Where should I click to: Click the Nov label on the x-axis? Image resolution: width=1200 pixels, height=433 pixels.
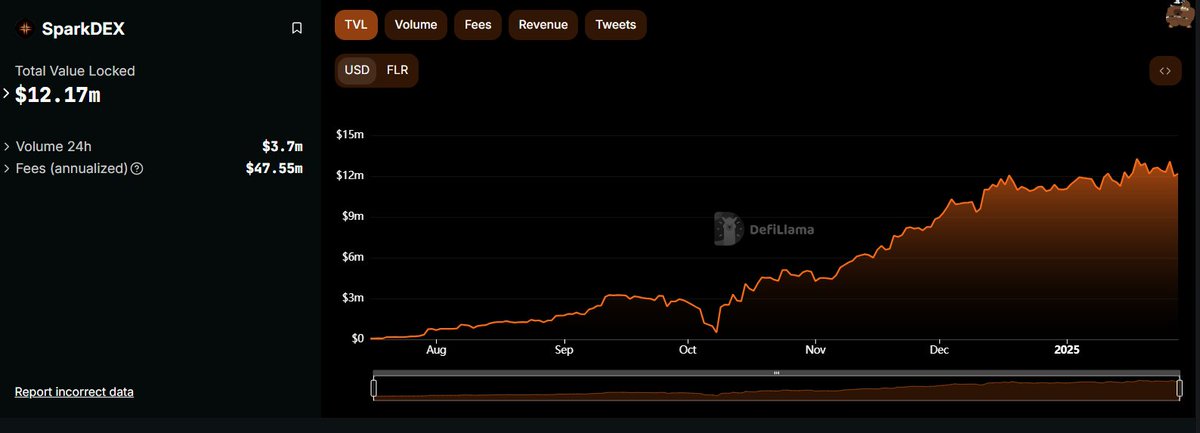click(815, 350)
